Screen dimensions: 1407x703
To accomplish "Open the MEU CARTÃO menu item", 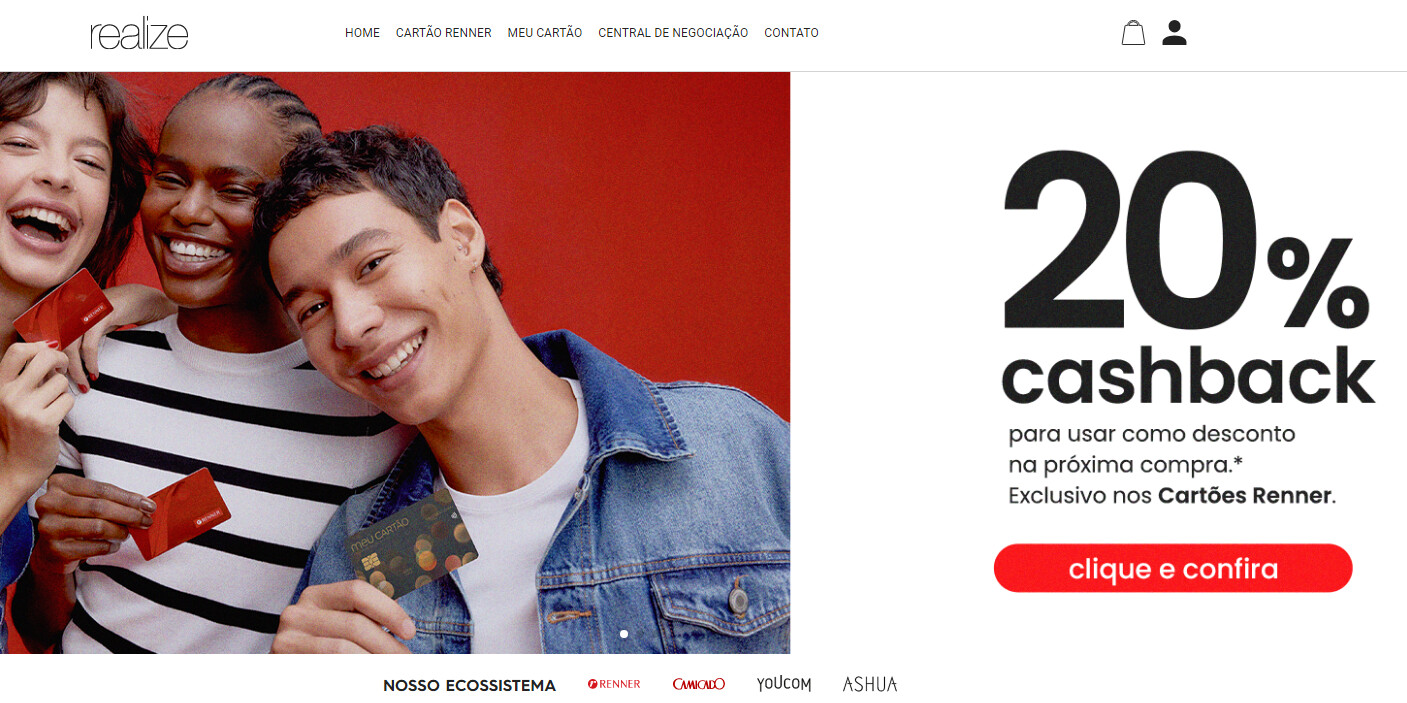I will (545, 33).
